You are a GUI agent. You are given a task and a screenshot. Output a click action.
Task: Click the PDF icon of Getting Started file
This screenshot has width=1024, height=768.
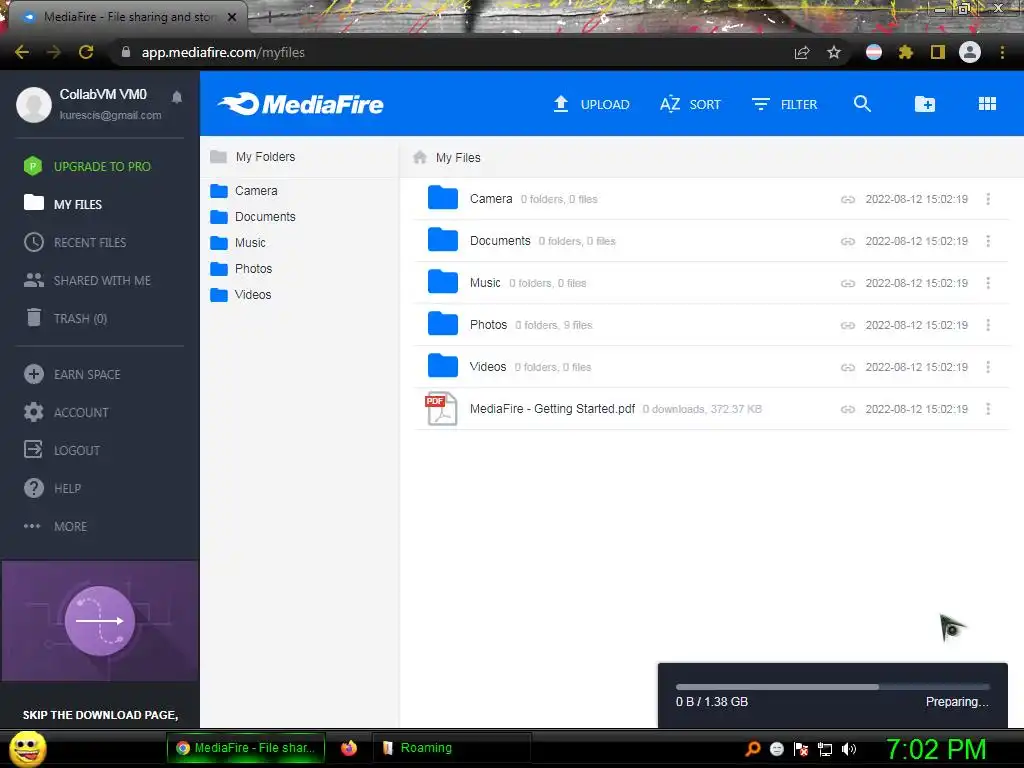441,409
